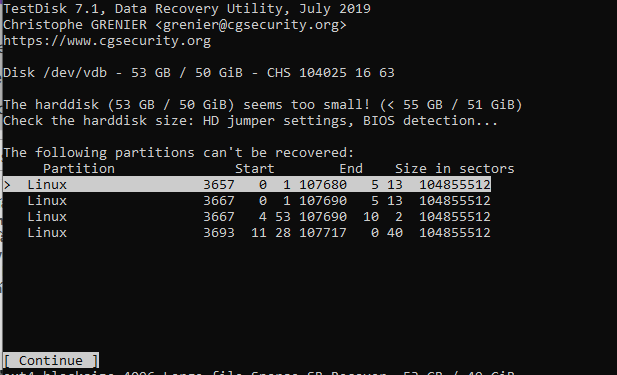Select the Linux partition starting at 3693
This screenshot has width=617, height=375.
[247, 233]
